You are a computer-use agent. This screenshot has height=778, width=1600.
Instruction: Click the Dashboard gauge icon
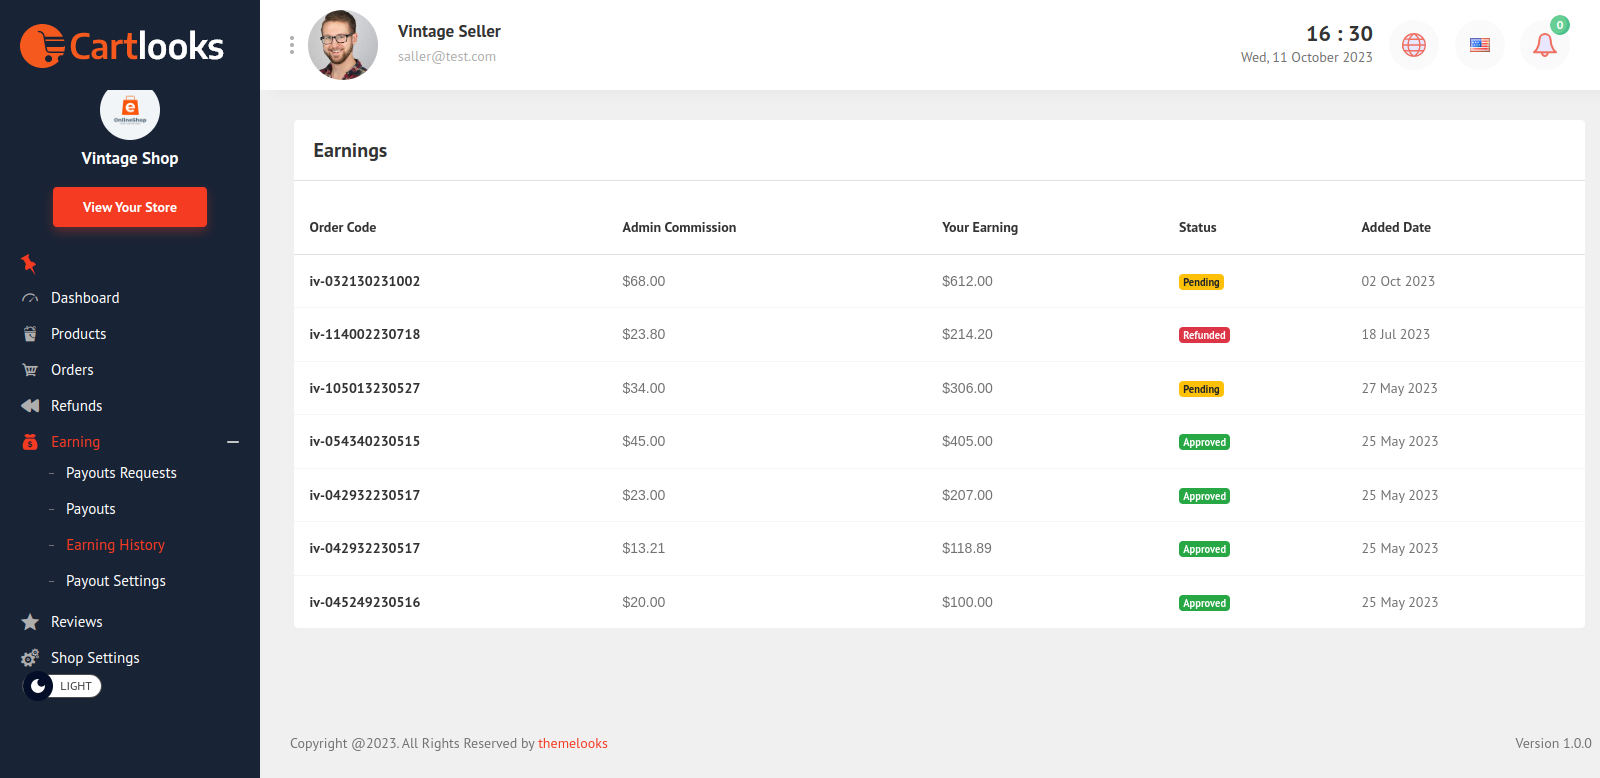coord(30,298)
